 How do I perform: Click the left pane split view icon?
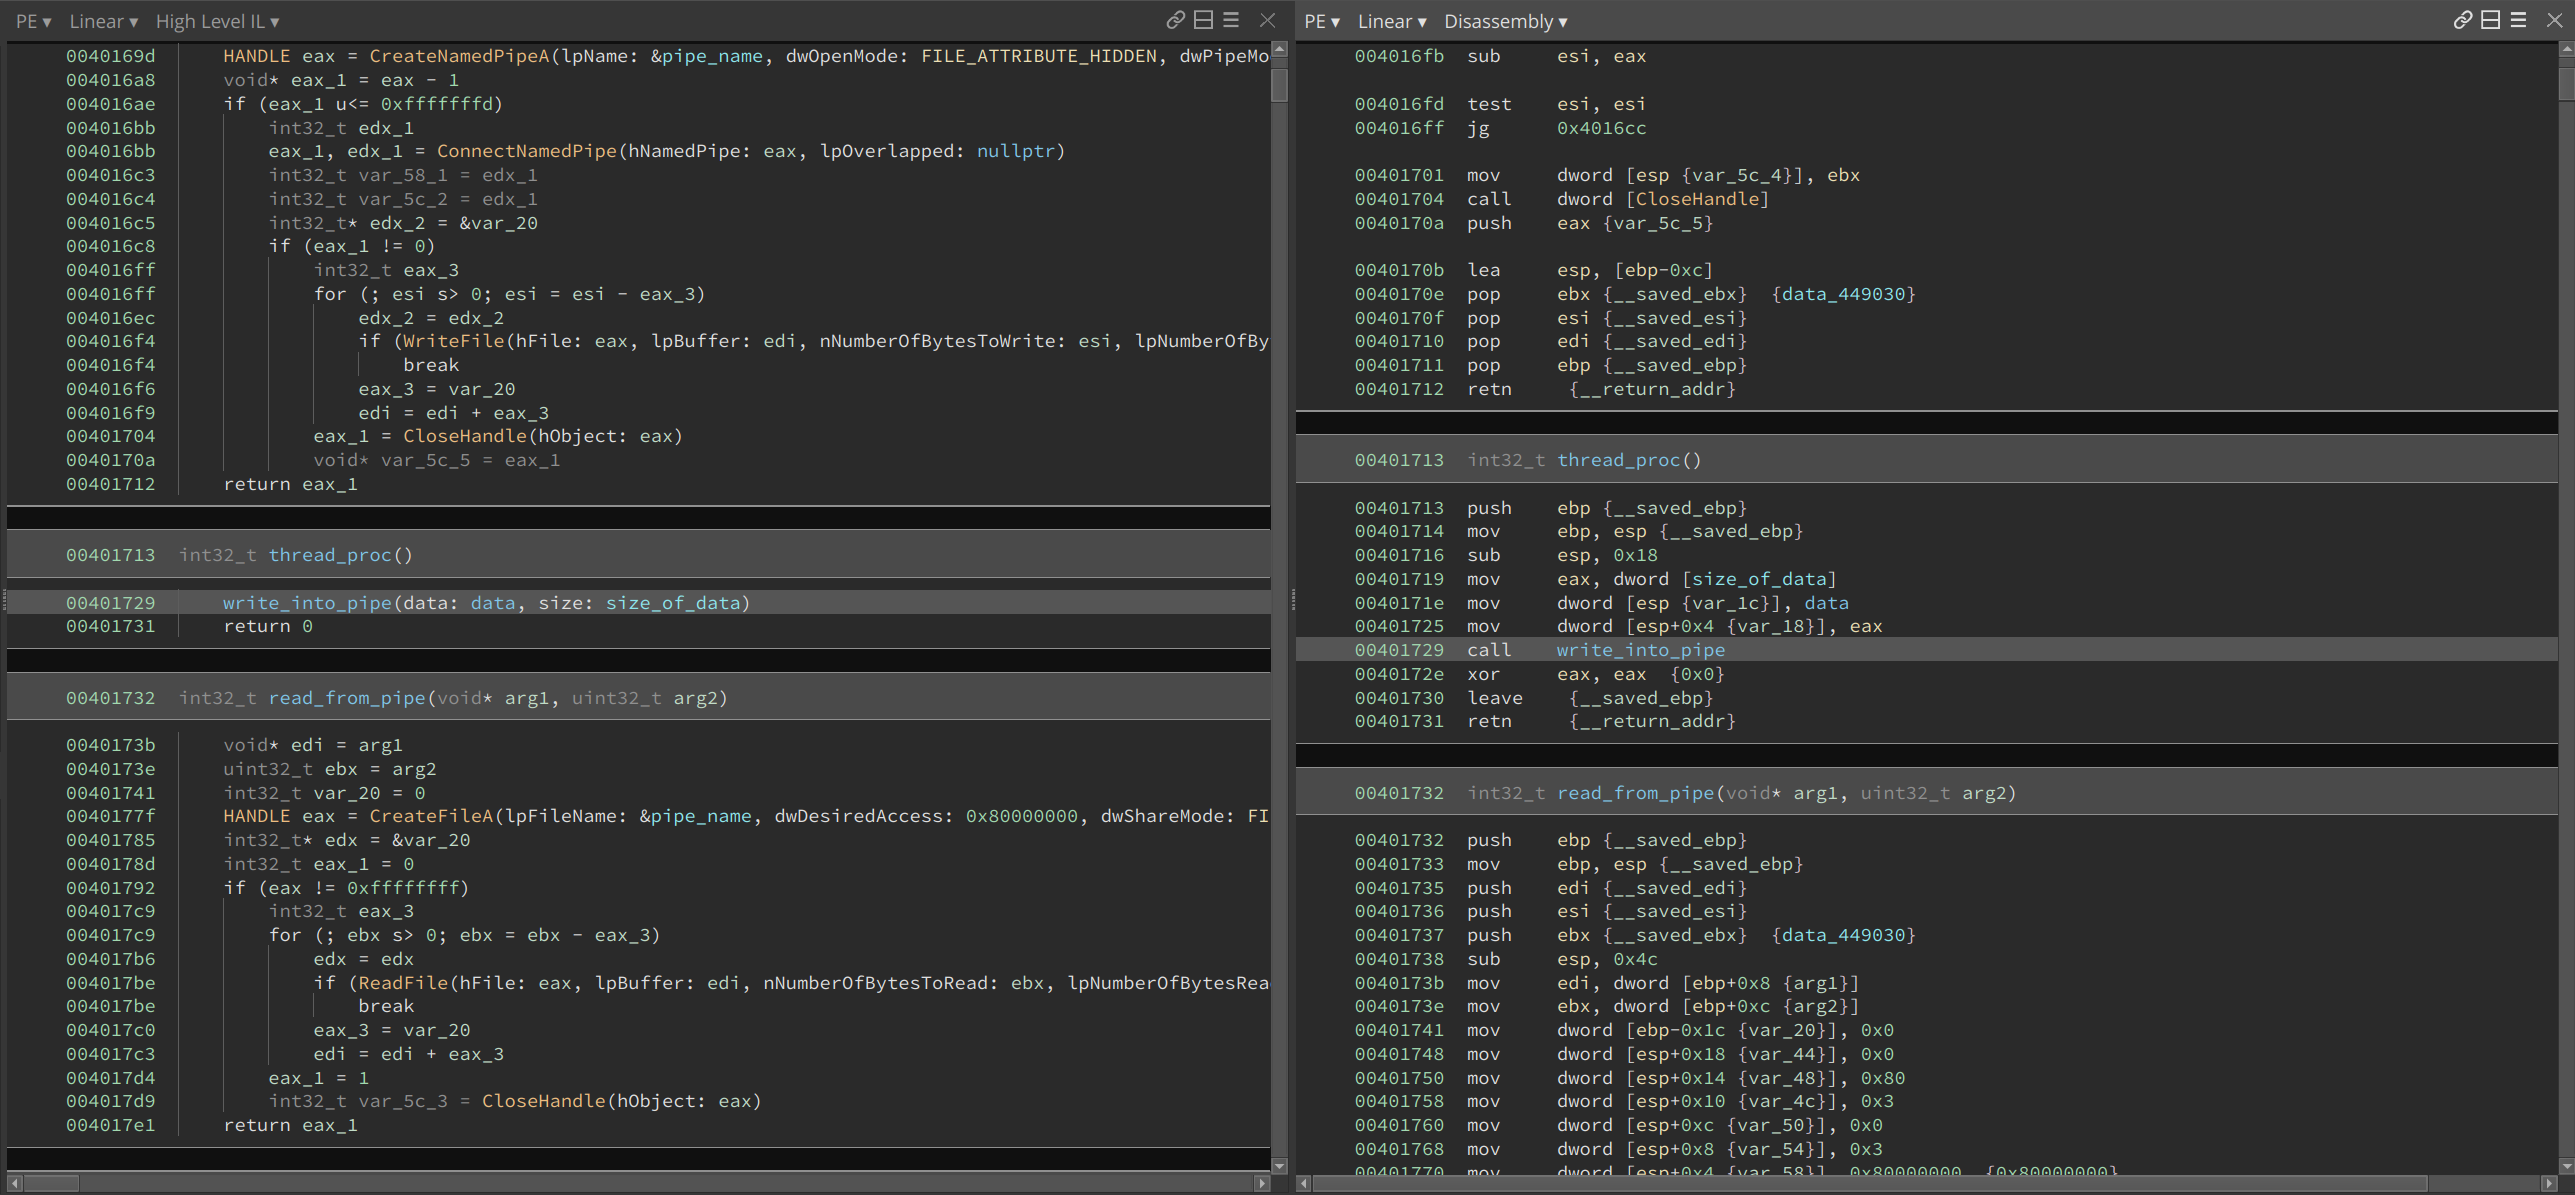[1204, 20]
